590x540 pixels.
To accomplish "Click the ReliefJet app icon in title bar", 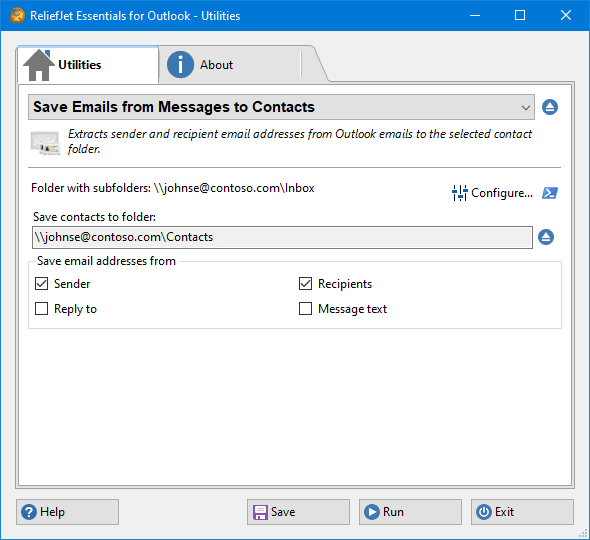I will (x=17, y=16).
